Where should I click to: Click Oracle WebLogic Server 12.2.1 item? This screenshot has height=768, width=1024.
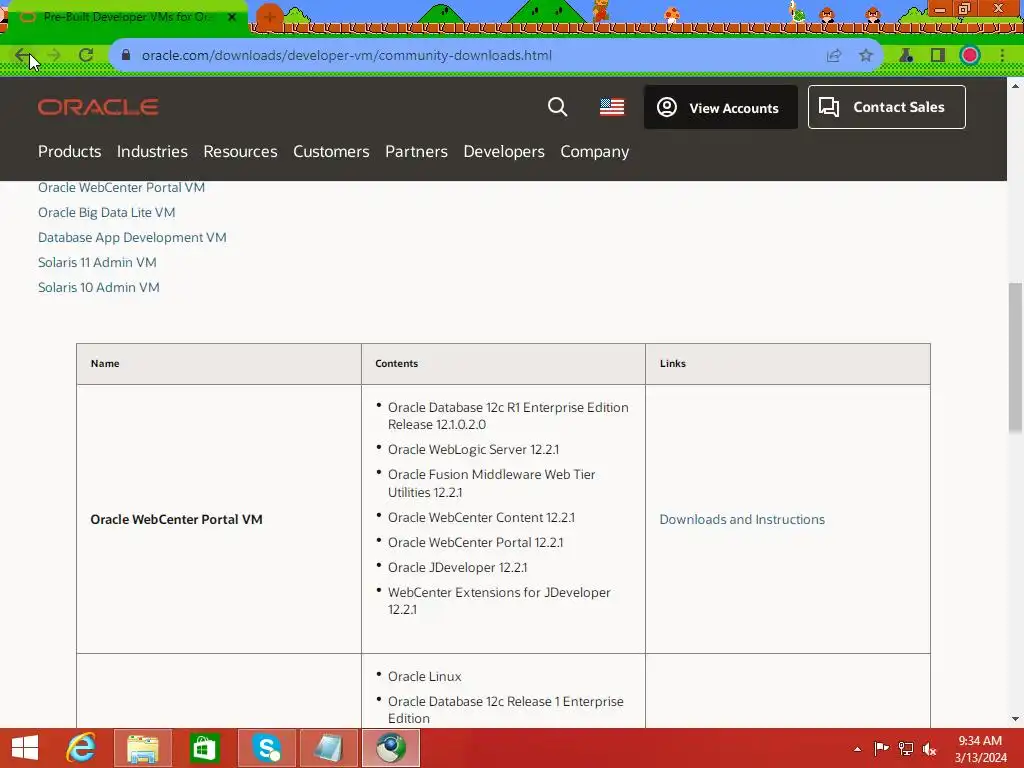pos(473,449)
